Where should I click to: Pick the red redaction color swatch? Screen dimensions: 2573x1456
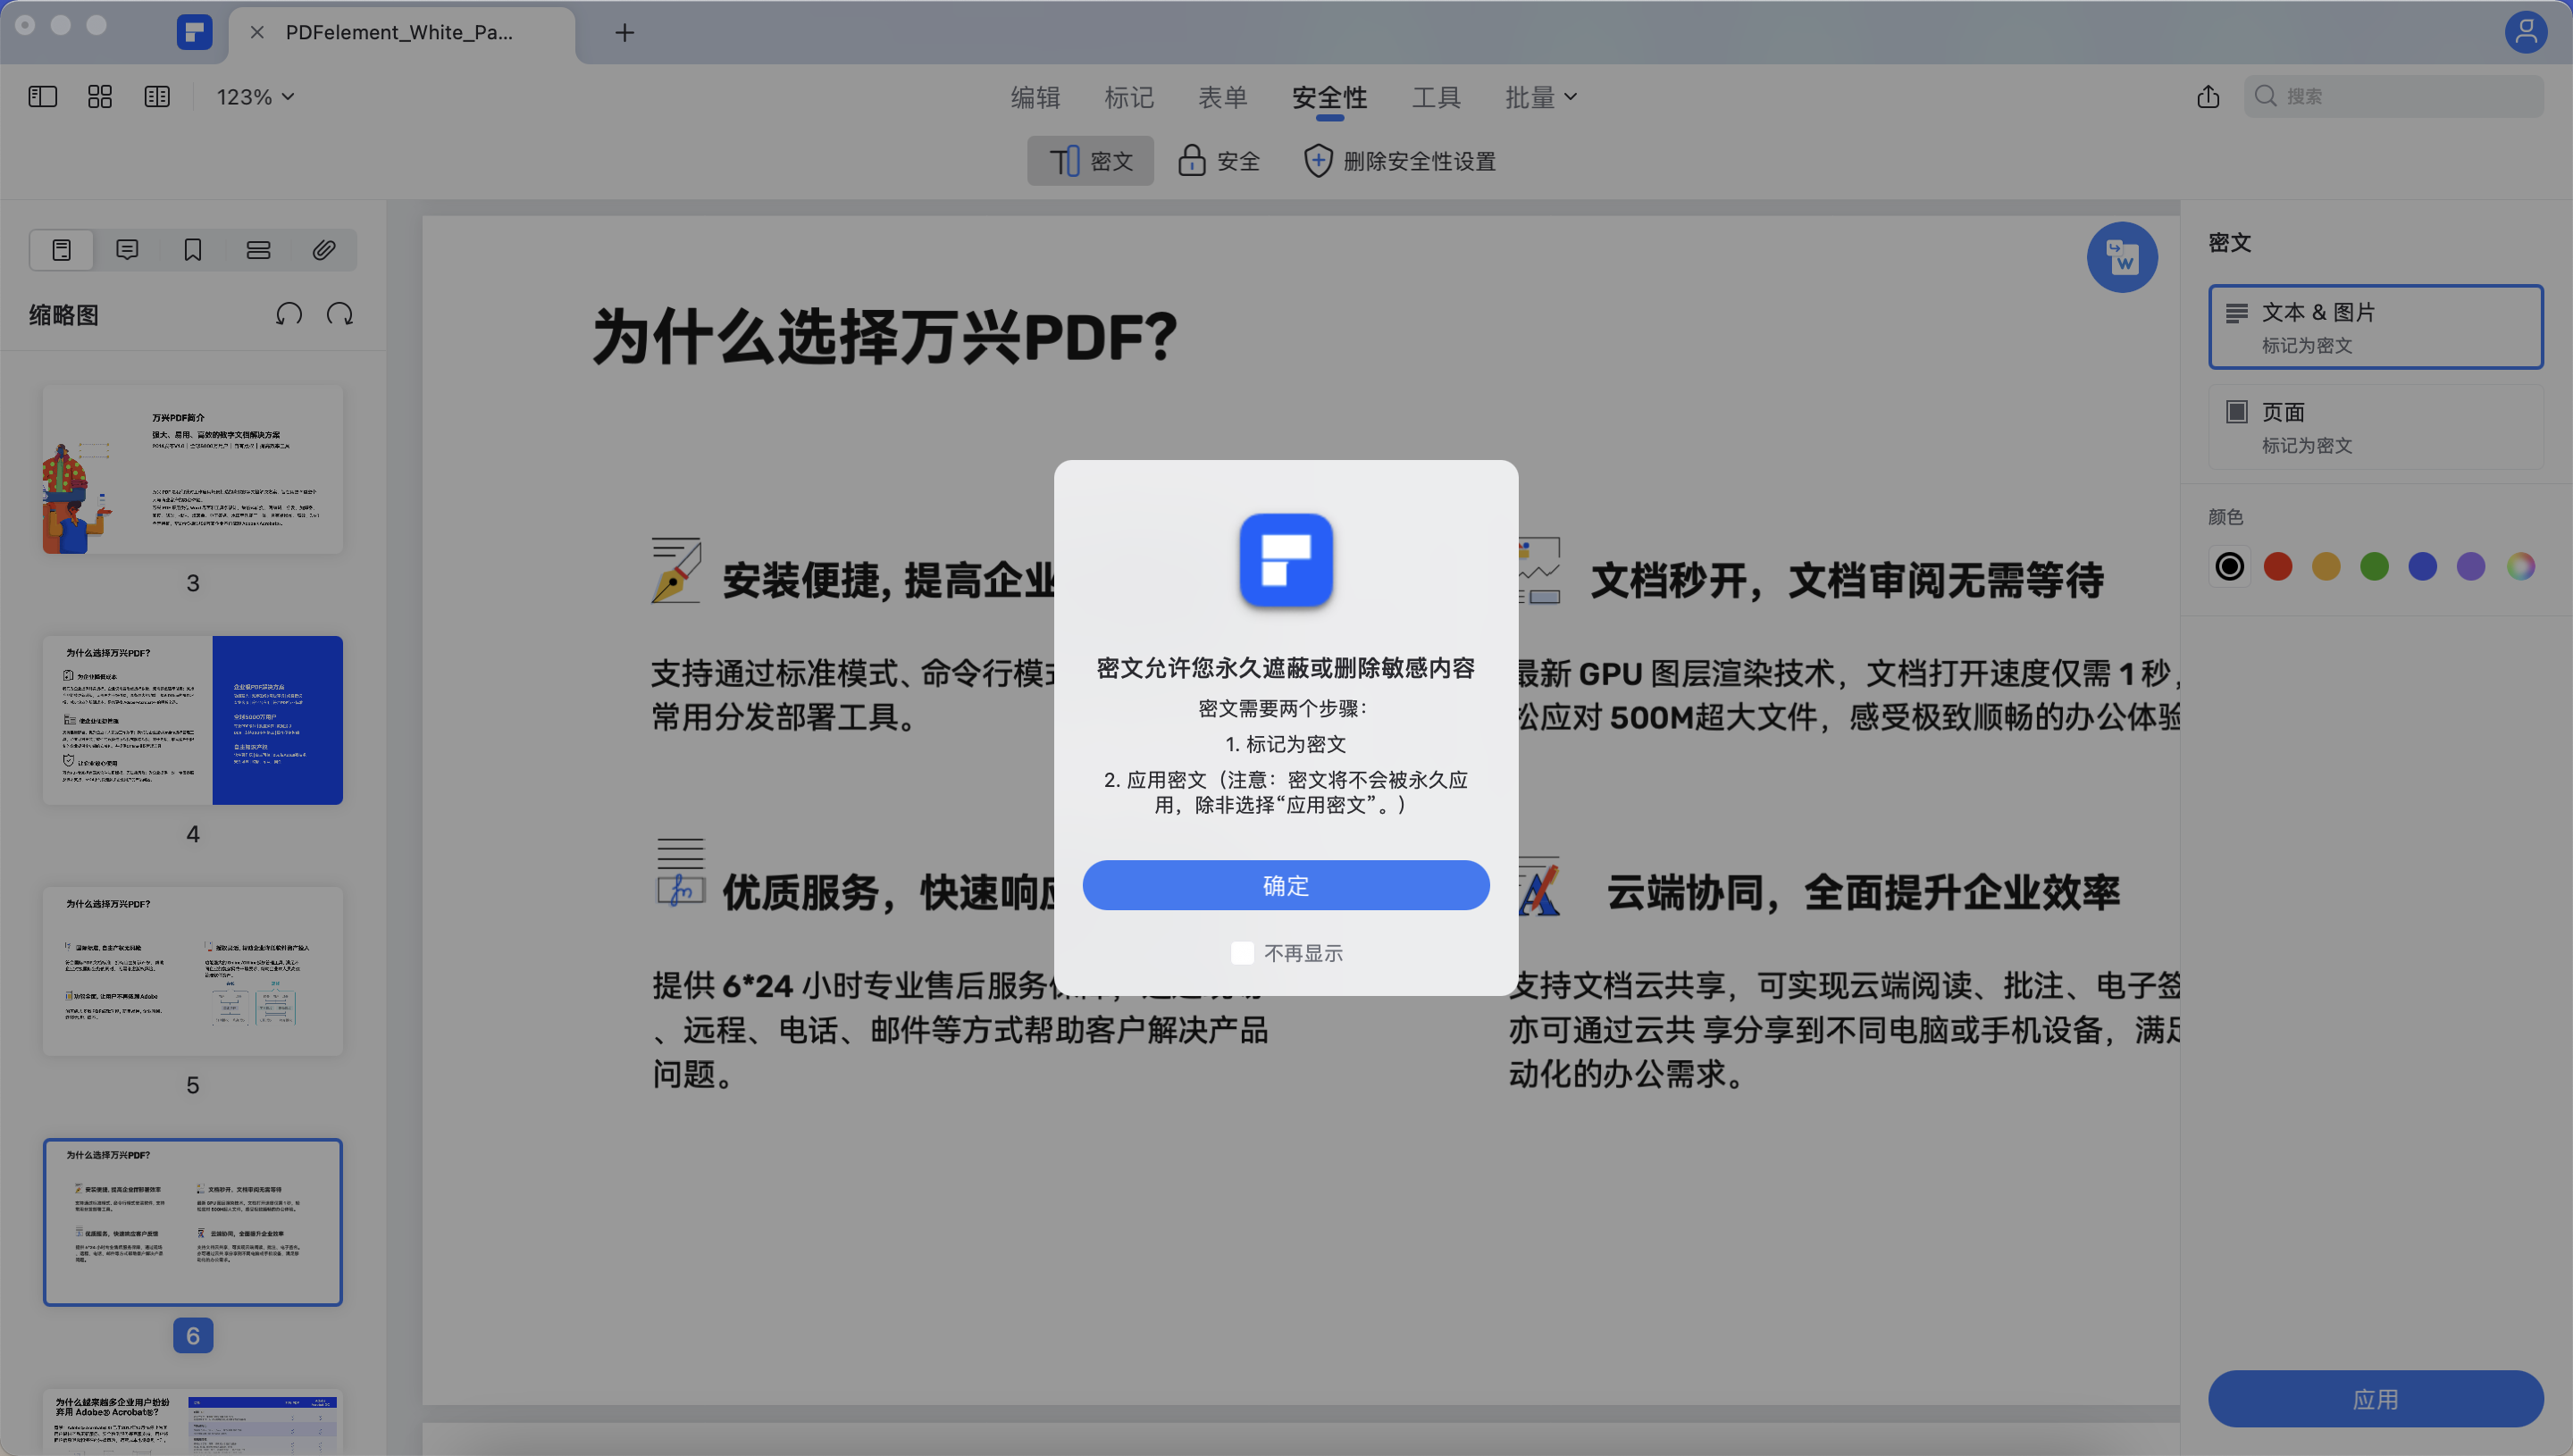tap(2278, 566)
